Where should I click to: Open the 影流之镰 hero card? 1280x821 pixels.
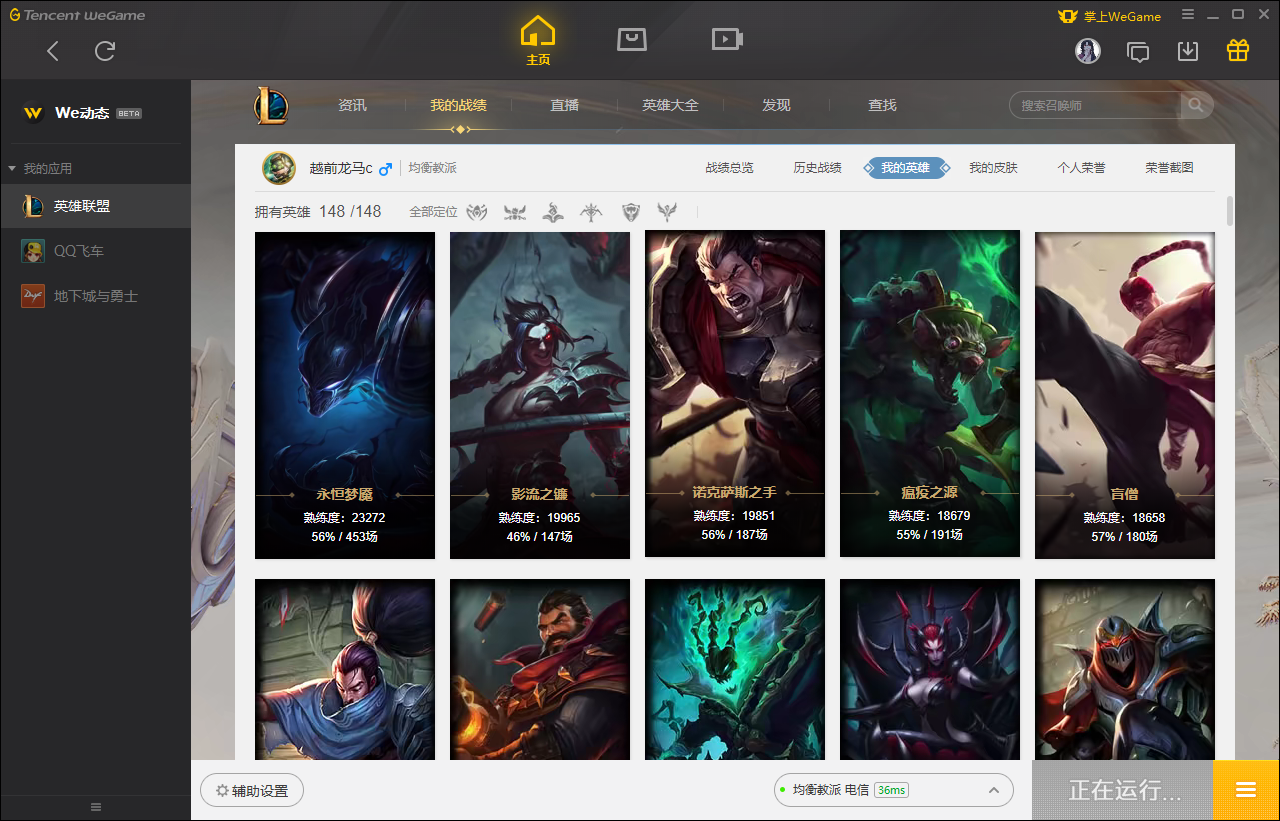540,395
